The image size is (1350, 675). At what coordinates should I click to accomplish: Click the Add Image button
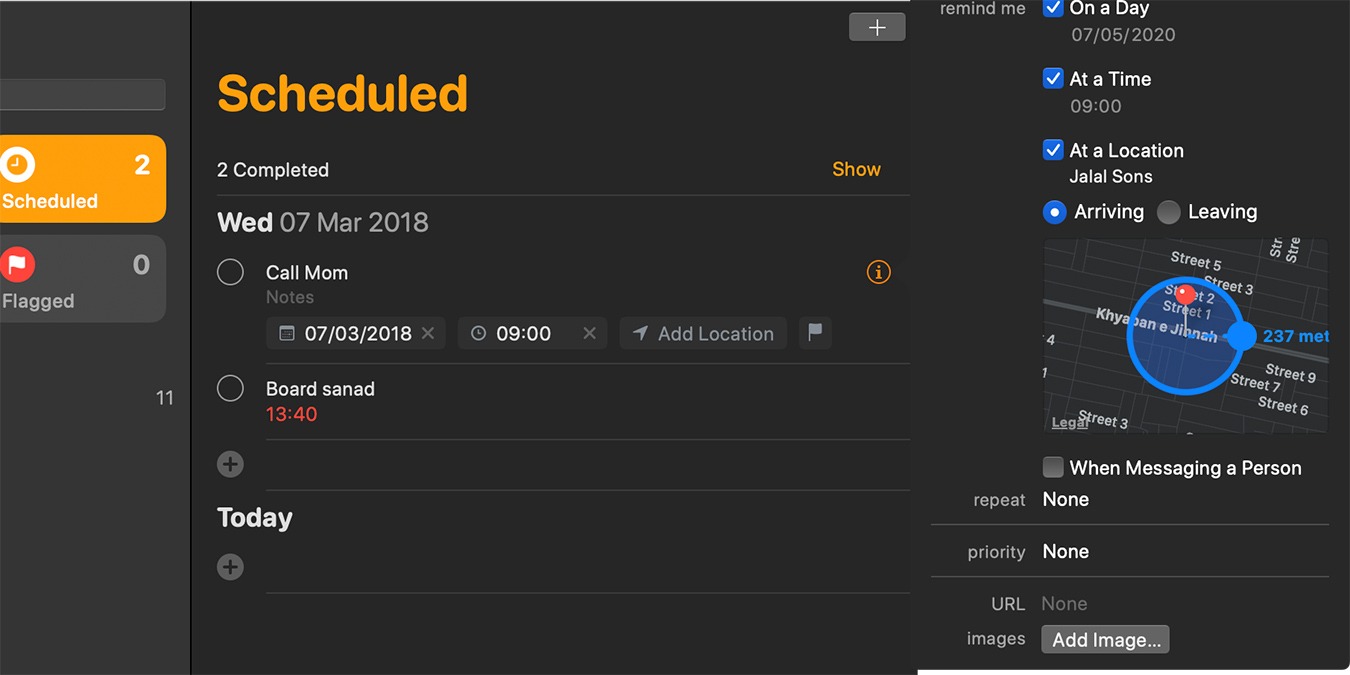tap(1105, 639)
